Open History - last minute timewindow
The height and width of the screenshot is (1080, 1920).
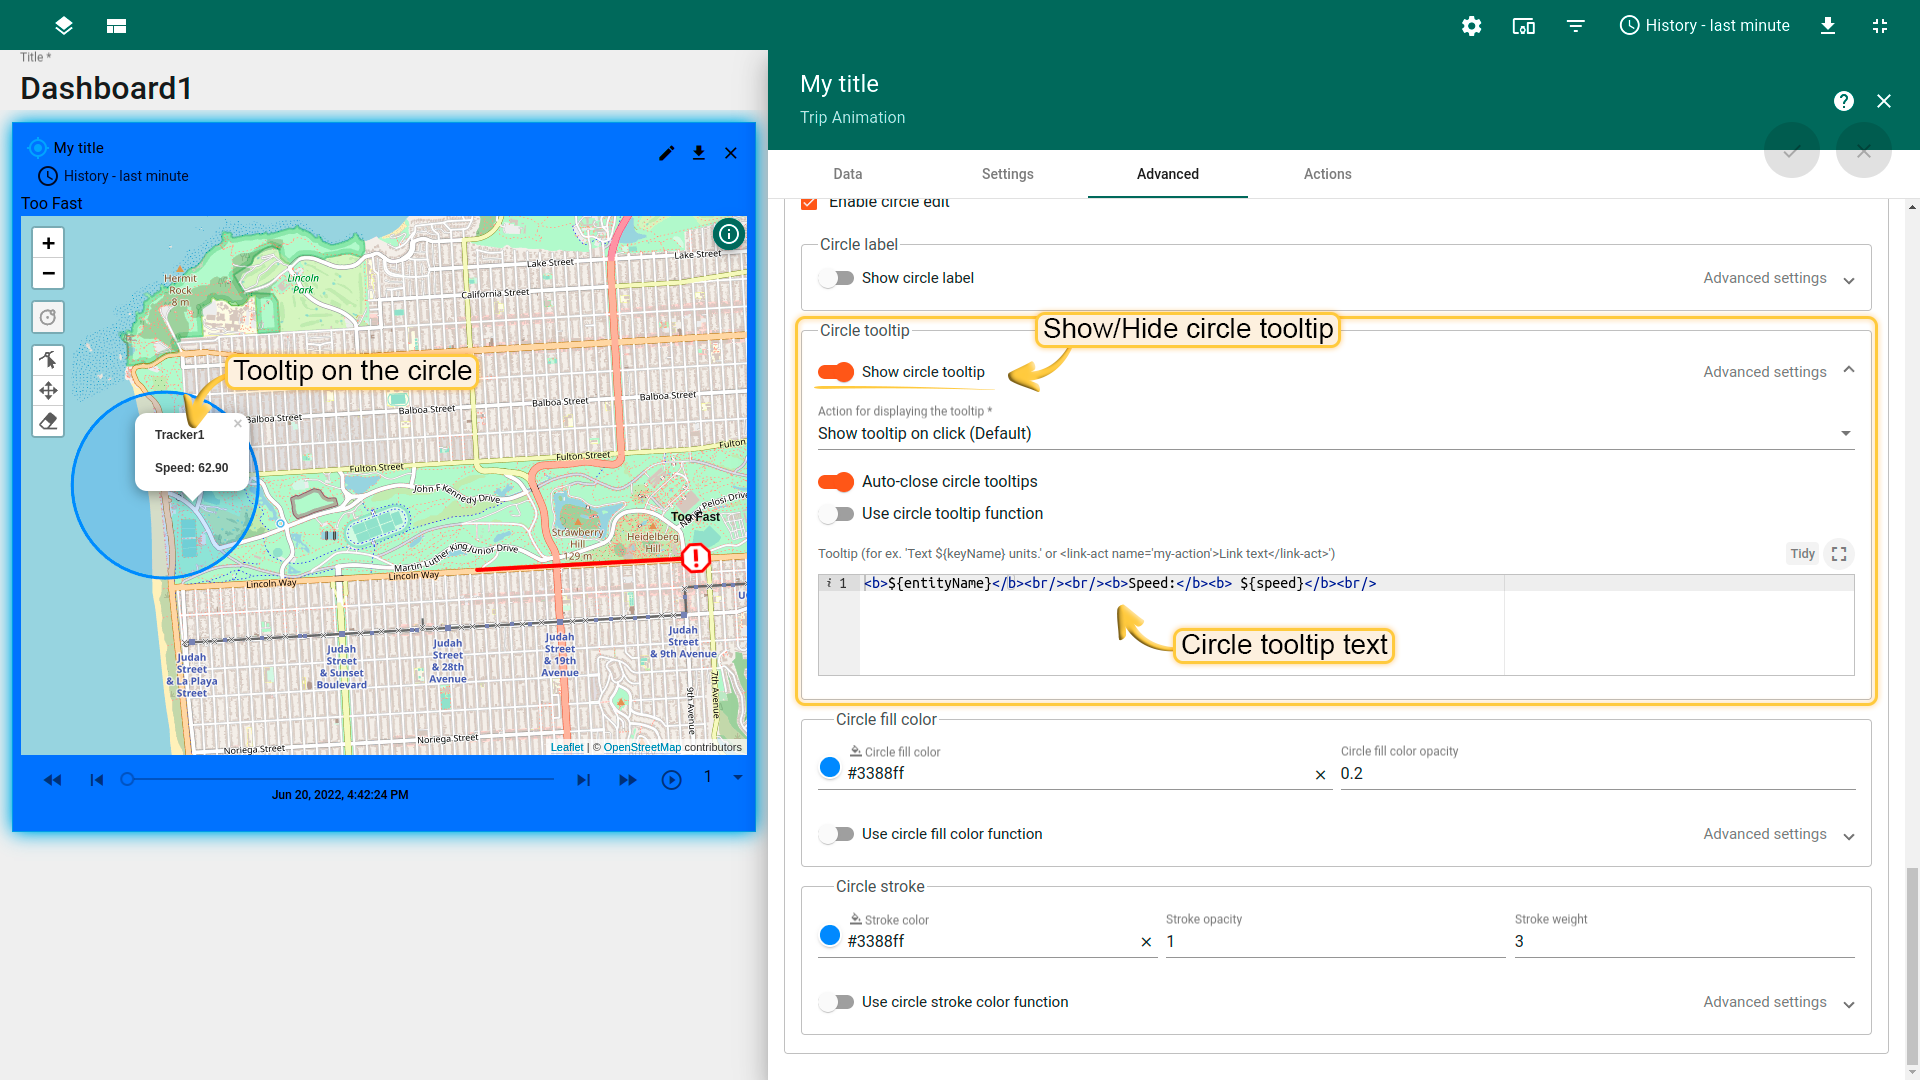[1704, 26]
